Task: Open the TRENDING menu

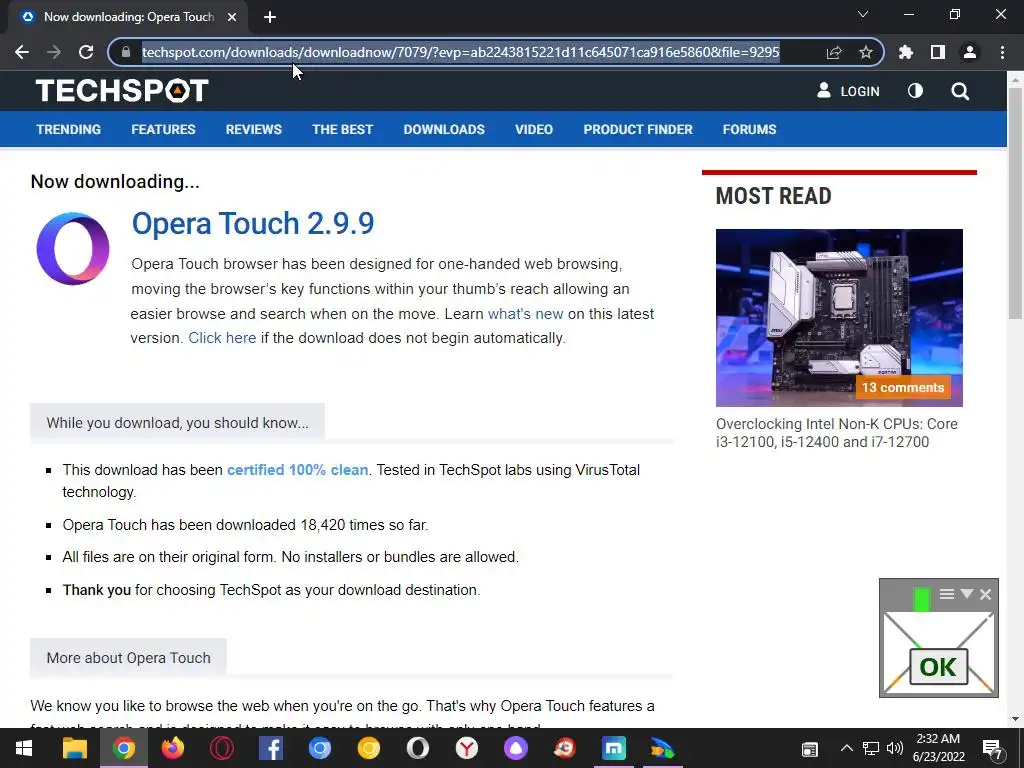Action: pos(69,129)
